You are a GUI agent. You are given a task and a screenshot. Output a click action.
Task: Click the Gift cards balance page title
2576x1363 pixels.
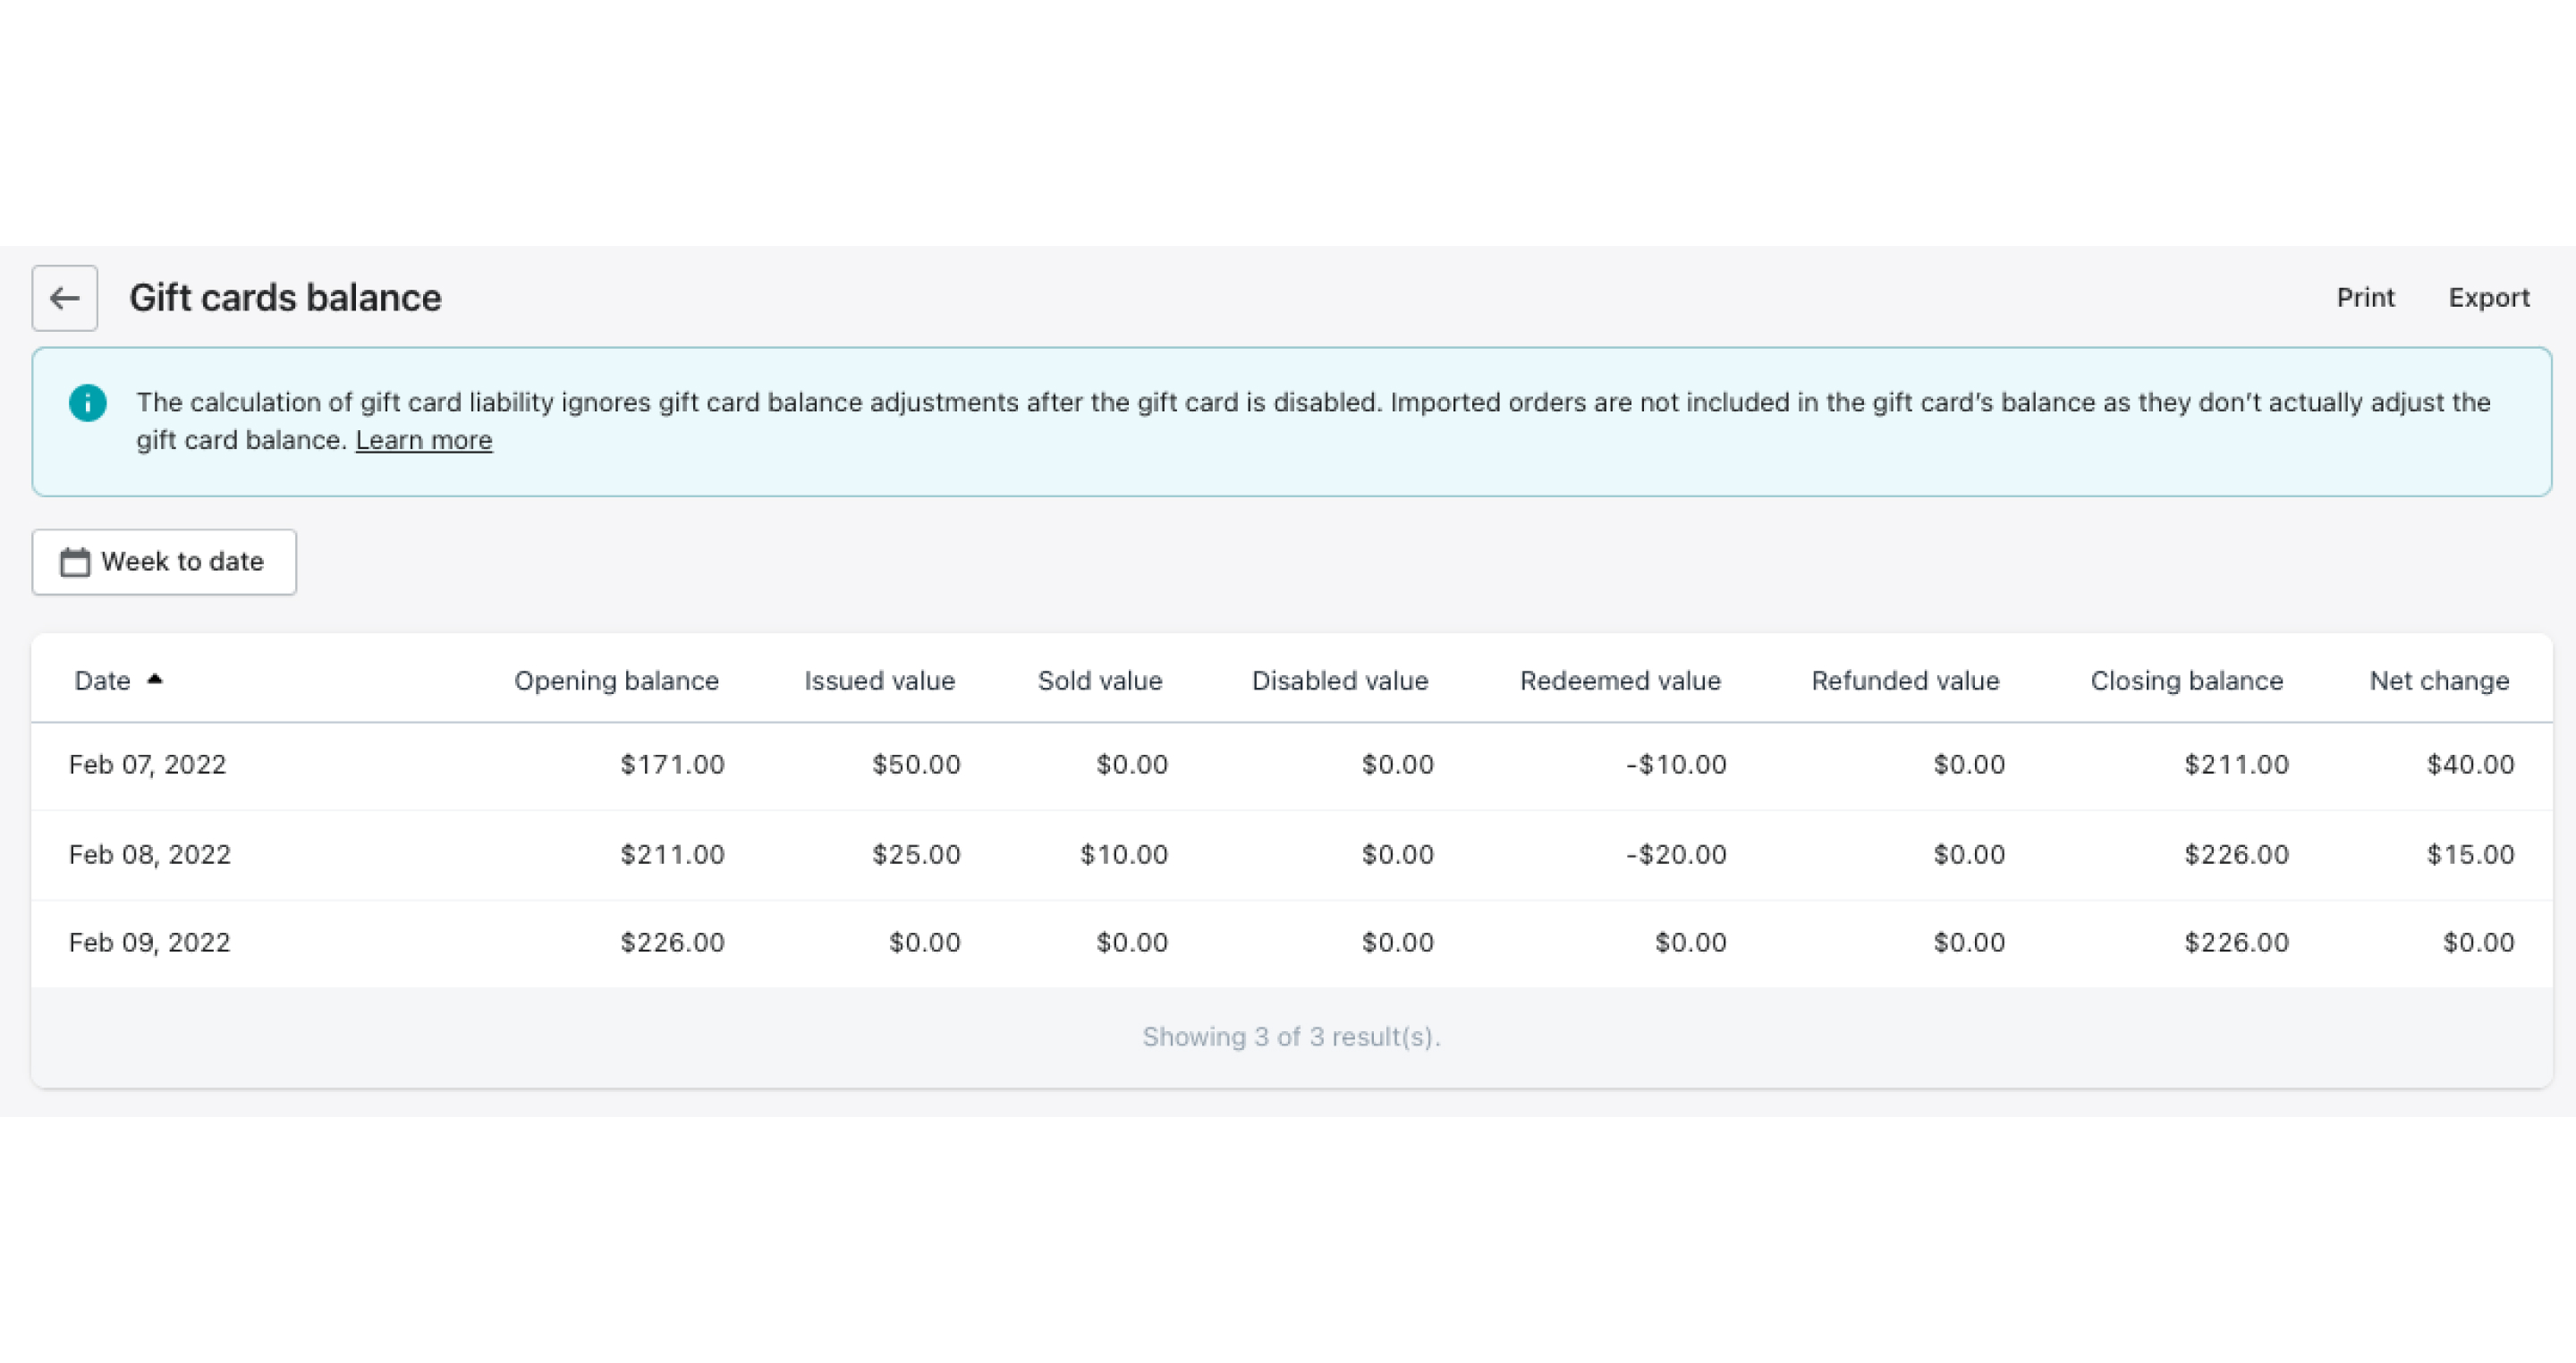pos(285,298)
